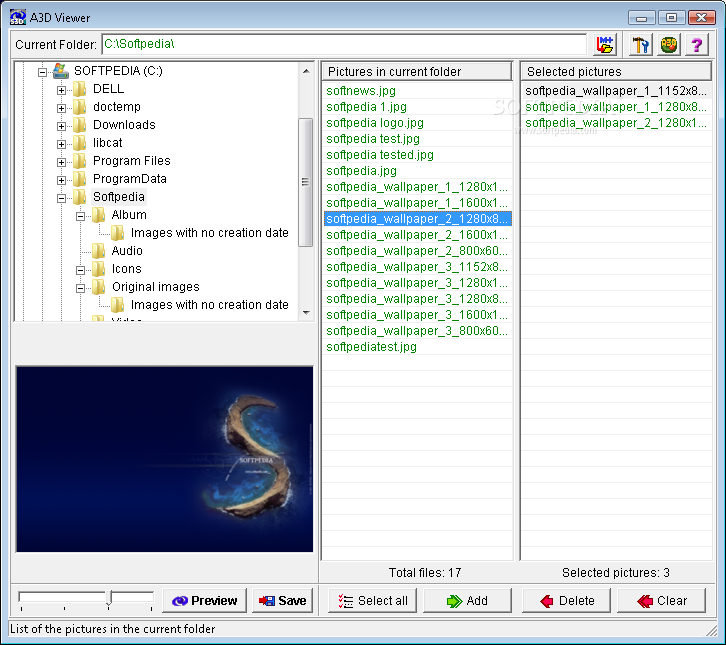Select softpedia_wallpaper_2_1600x1... file

pyautogui.click(x=418, y=235)
